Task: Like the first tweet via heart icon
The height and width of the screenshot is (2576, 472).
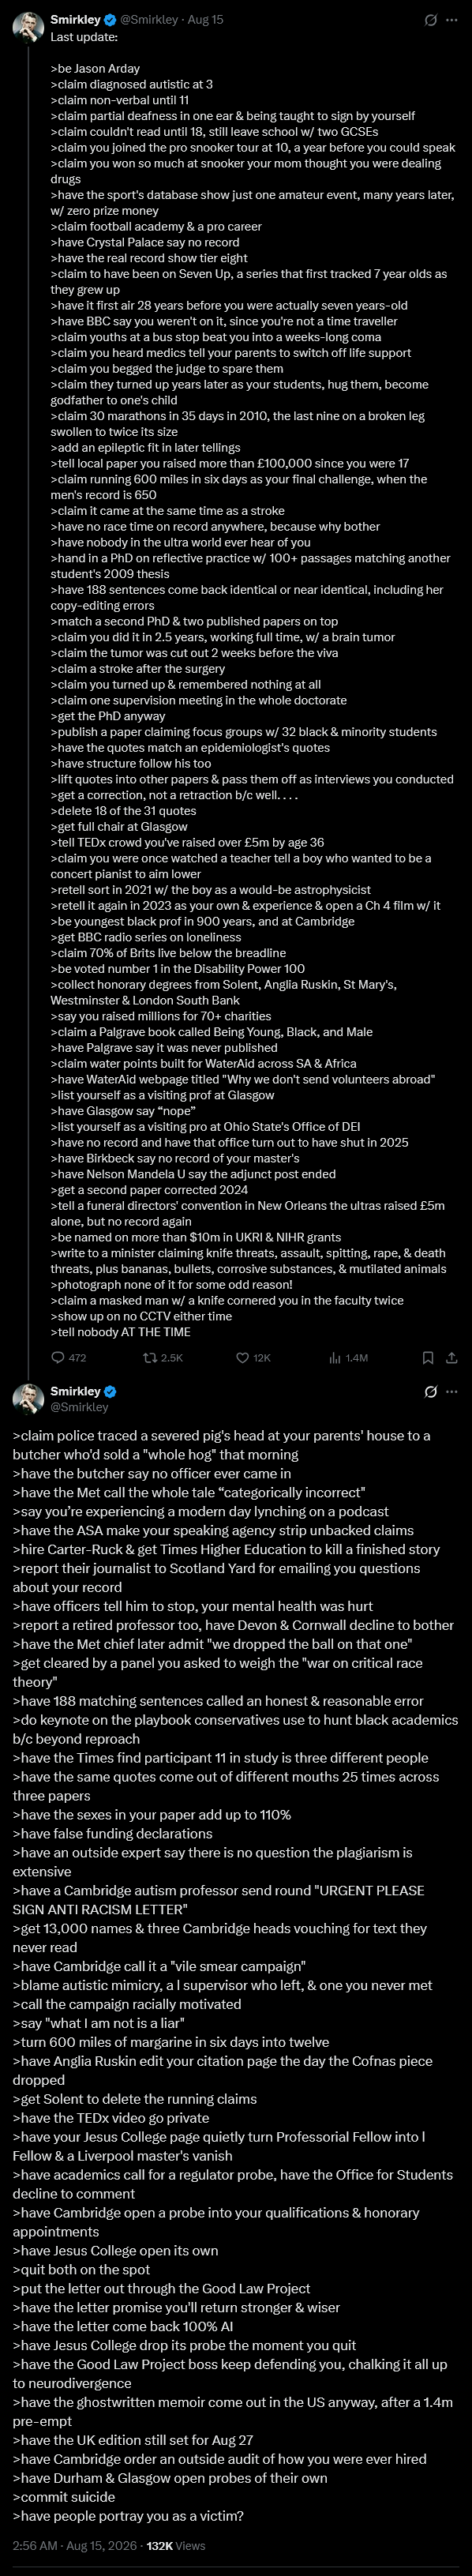Action: click(253, 1357)
